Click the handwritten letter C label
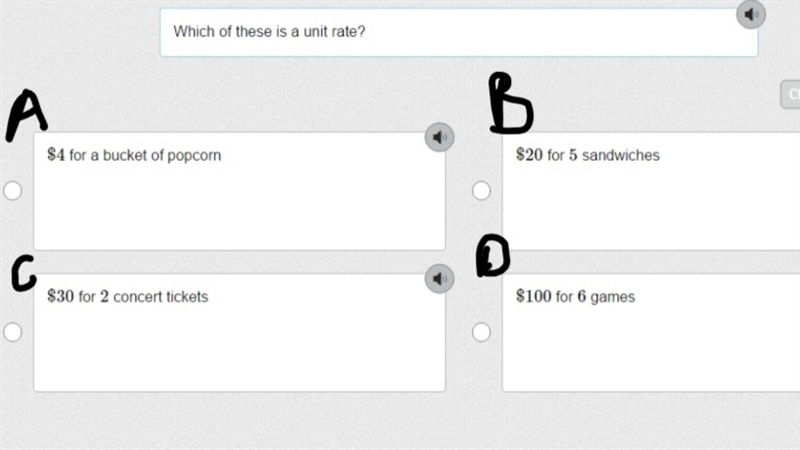Image resolution: width=800 pixels, height=450 pixels. click(24, 273)
